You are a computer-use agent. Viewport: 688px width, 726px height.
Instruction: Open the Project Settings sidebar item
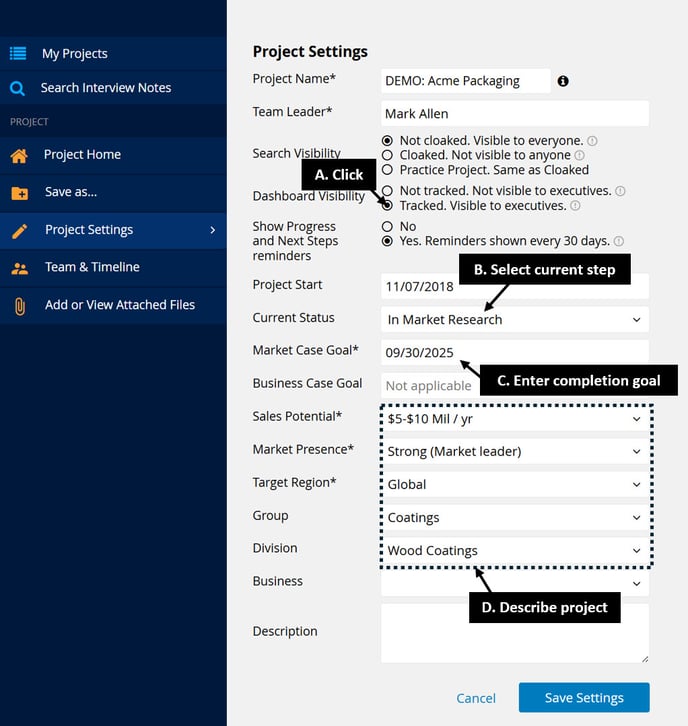tap(113, 230)
